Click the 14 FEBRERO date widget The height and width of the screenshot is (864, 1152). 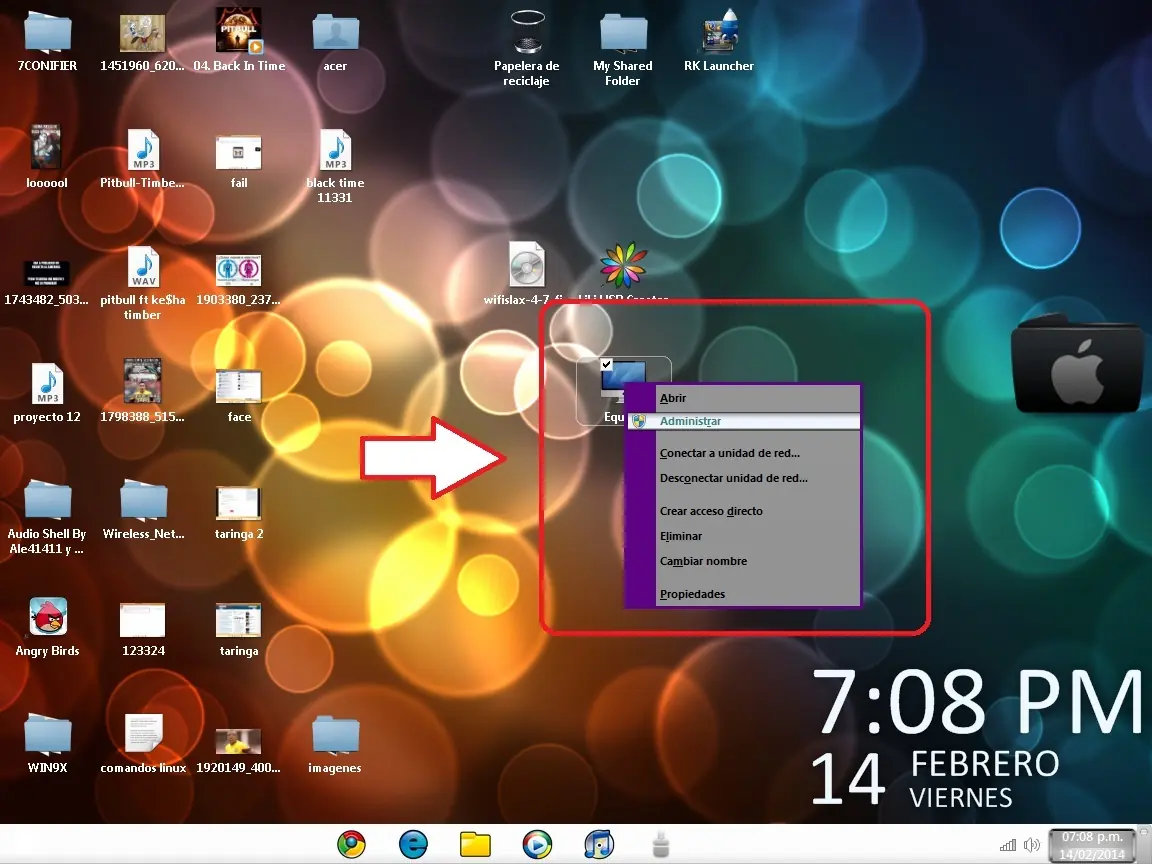tap(935, 779)
